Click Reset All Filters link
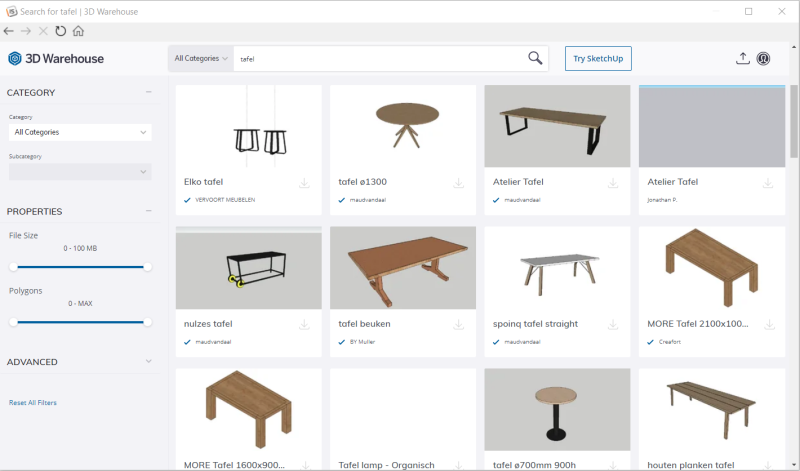This screenshot has height=471, width=800. tap(33, 402)
